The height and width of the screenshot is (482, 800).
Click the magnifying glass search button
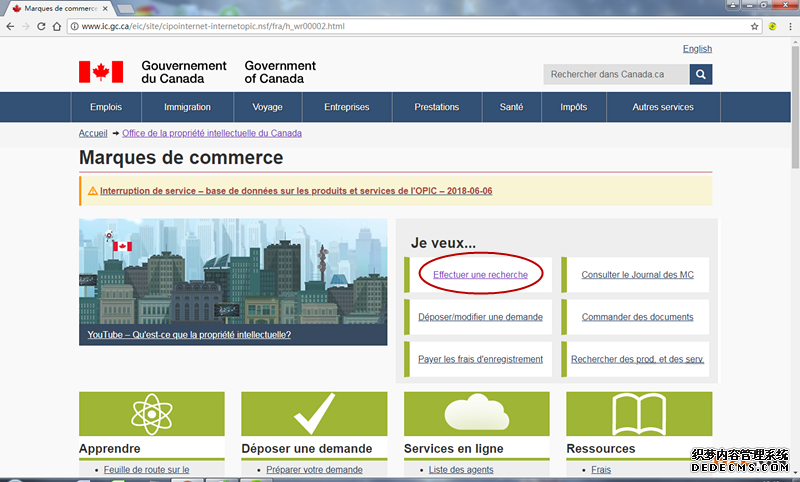tap(701, 74)
